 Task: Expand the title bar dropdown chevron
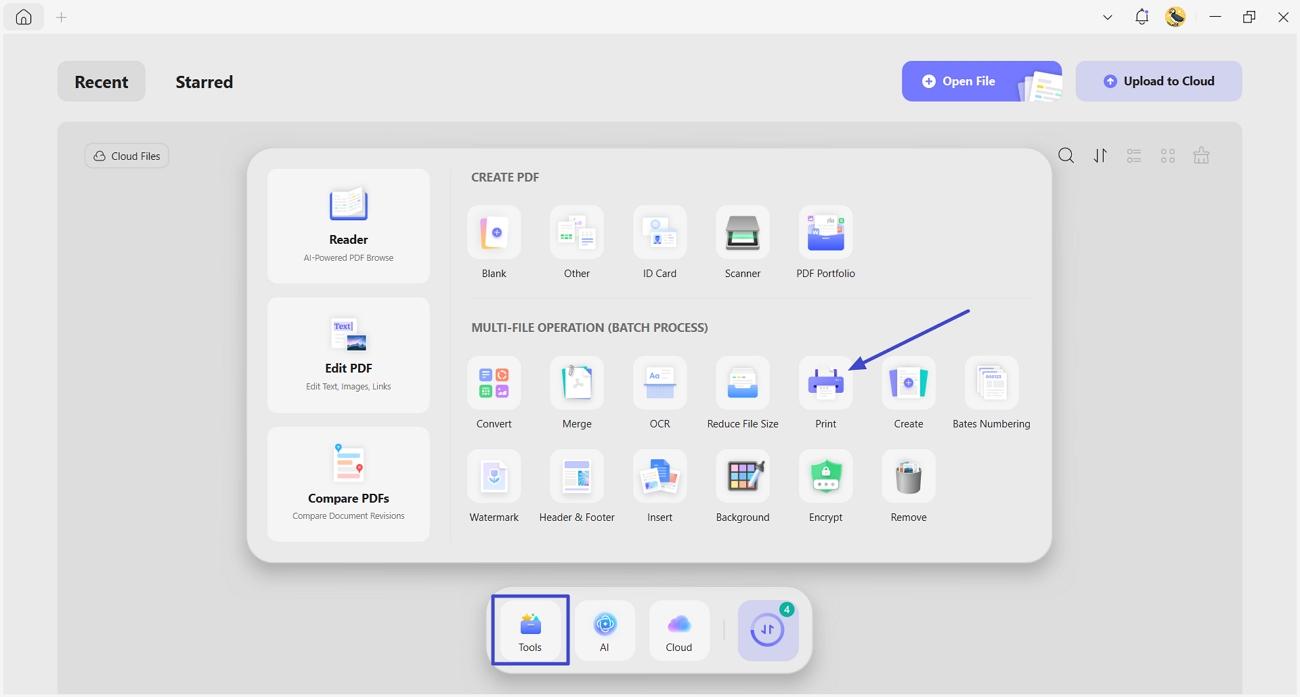(1107, 17)
